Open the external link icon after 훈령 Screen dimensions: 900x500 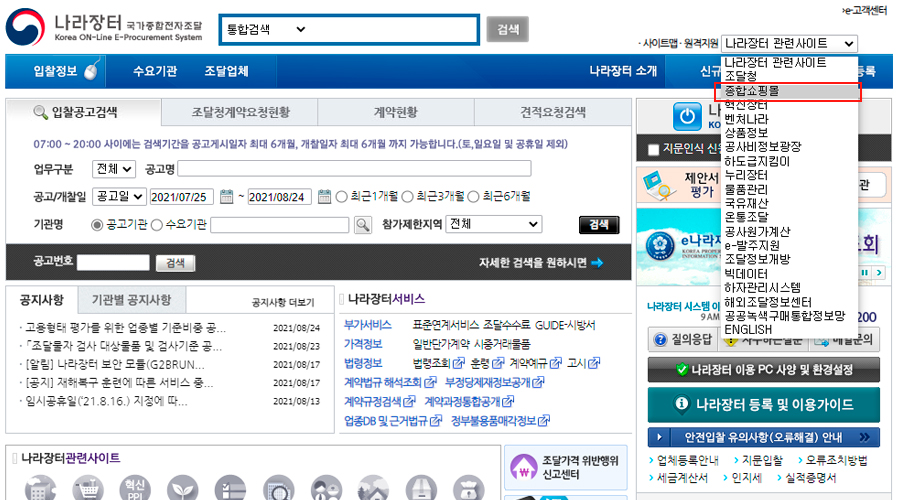click(498, 363)
